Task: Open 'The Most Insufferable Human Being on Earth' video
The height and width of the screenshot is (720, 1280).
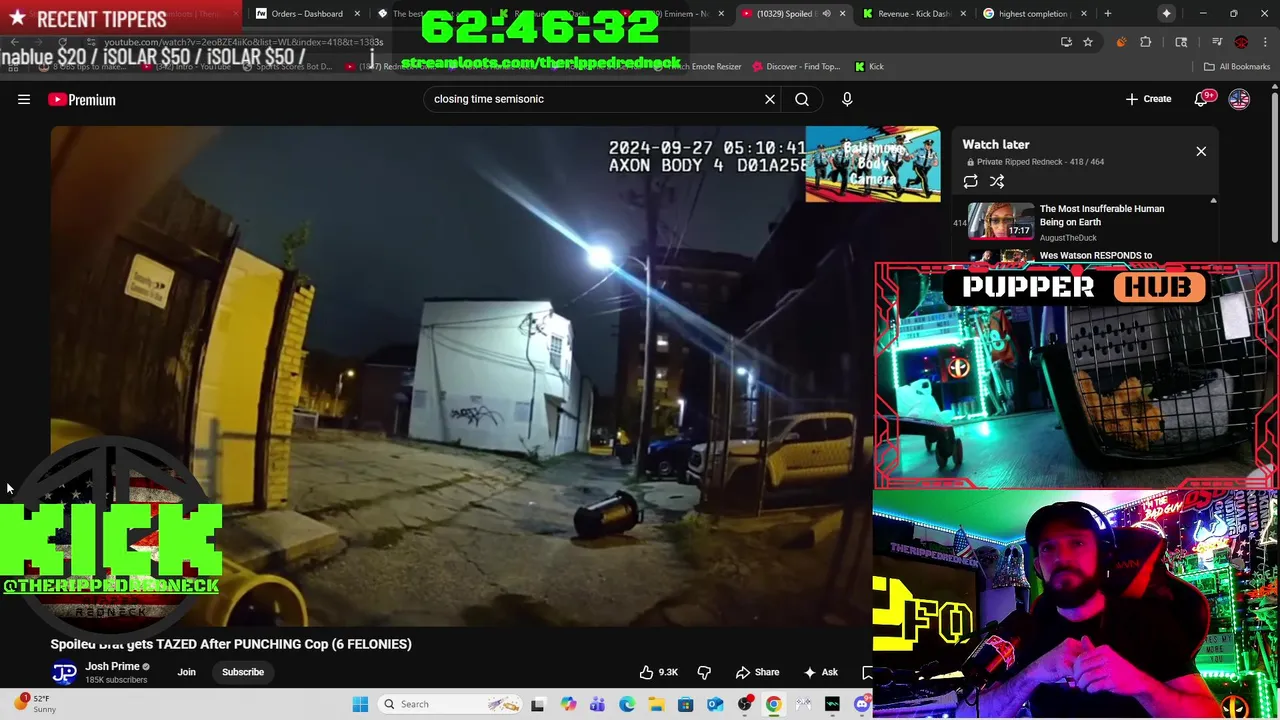Action: pyautogui.click(x=1102, y=215)
